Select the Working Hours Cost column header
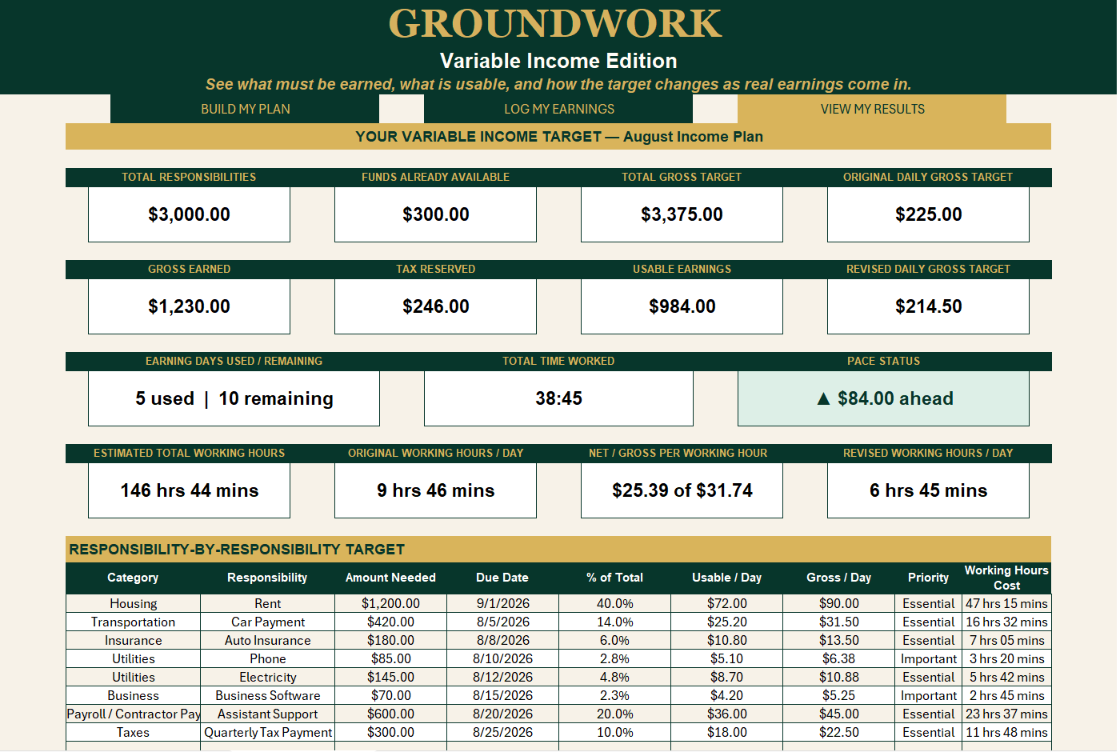 tap(1007, 578)
